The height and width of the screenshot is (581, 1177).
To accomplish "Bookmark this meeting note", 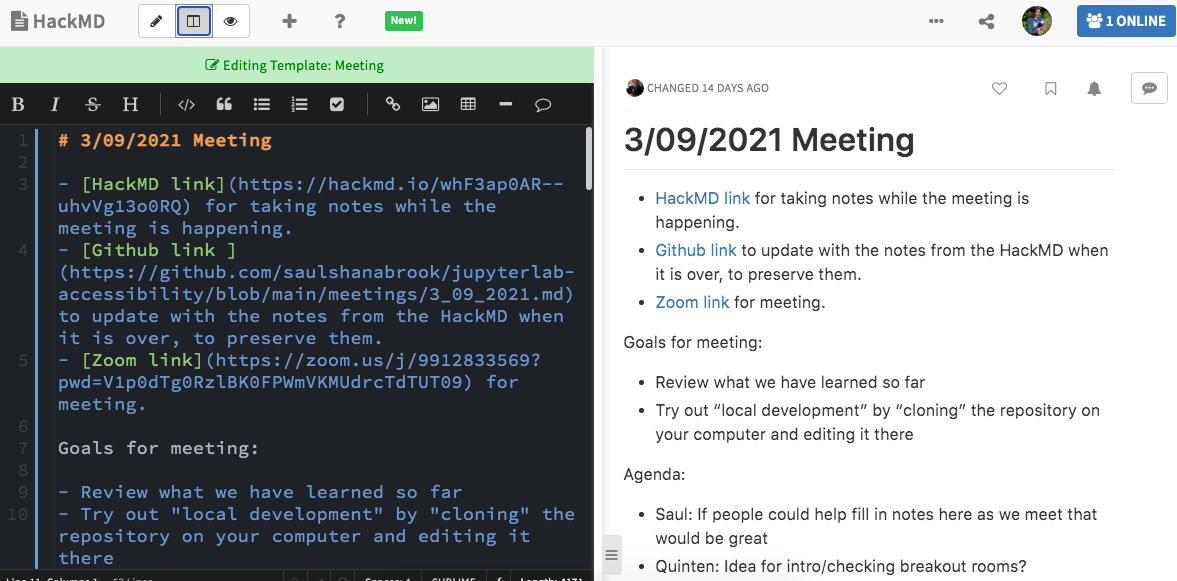I will pos(1050,88).
